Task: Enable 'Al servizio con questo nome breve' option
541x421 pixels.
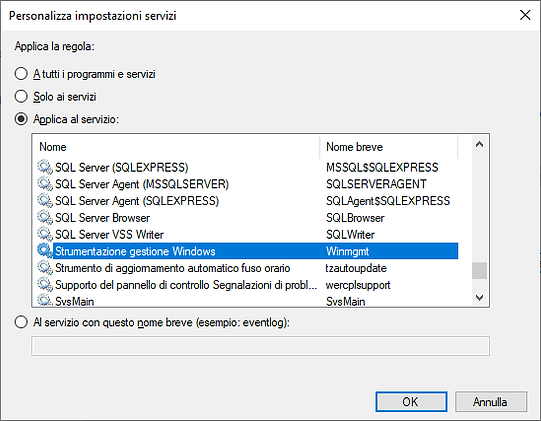Action: 21,322
